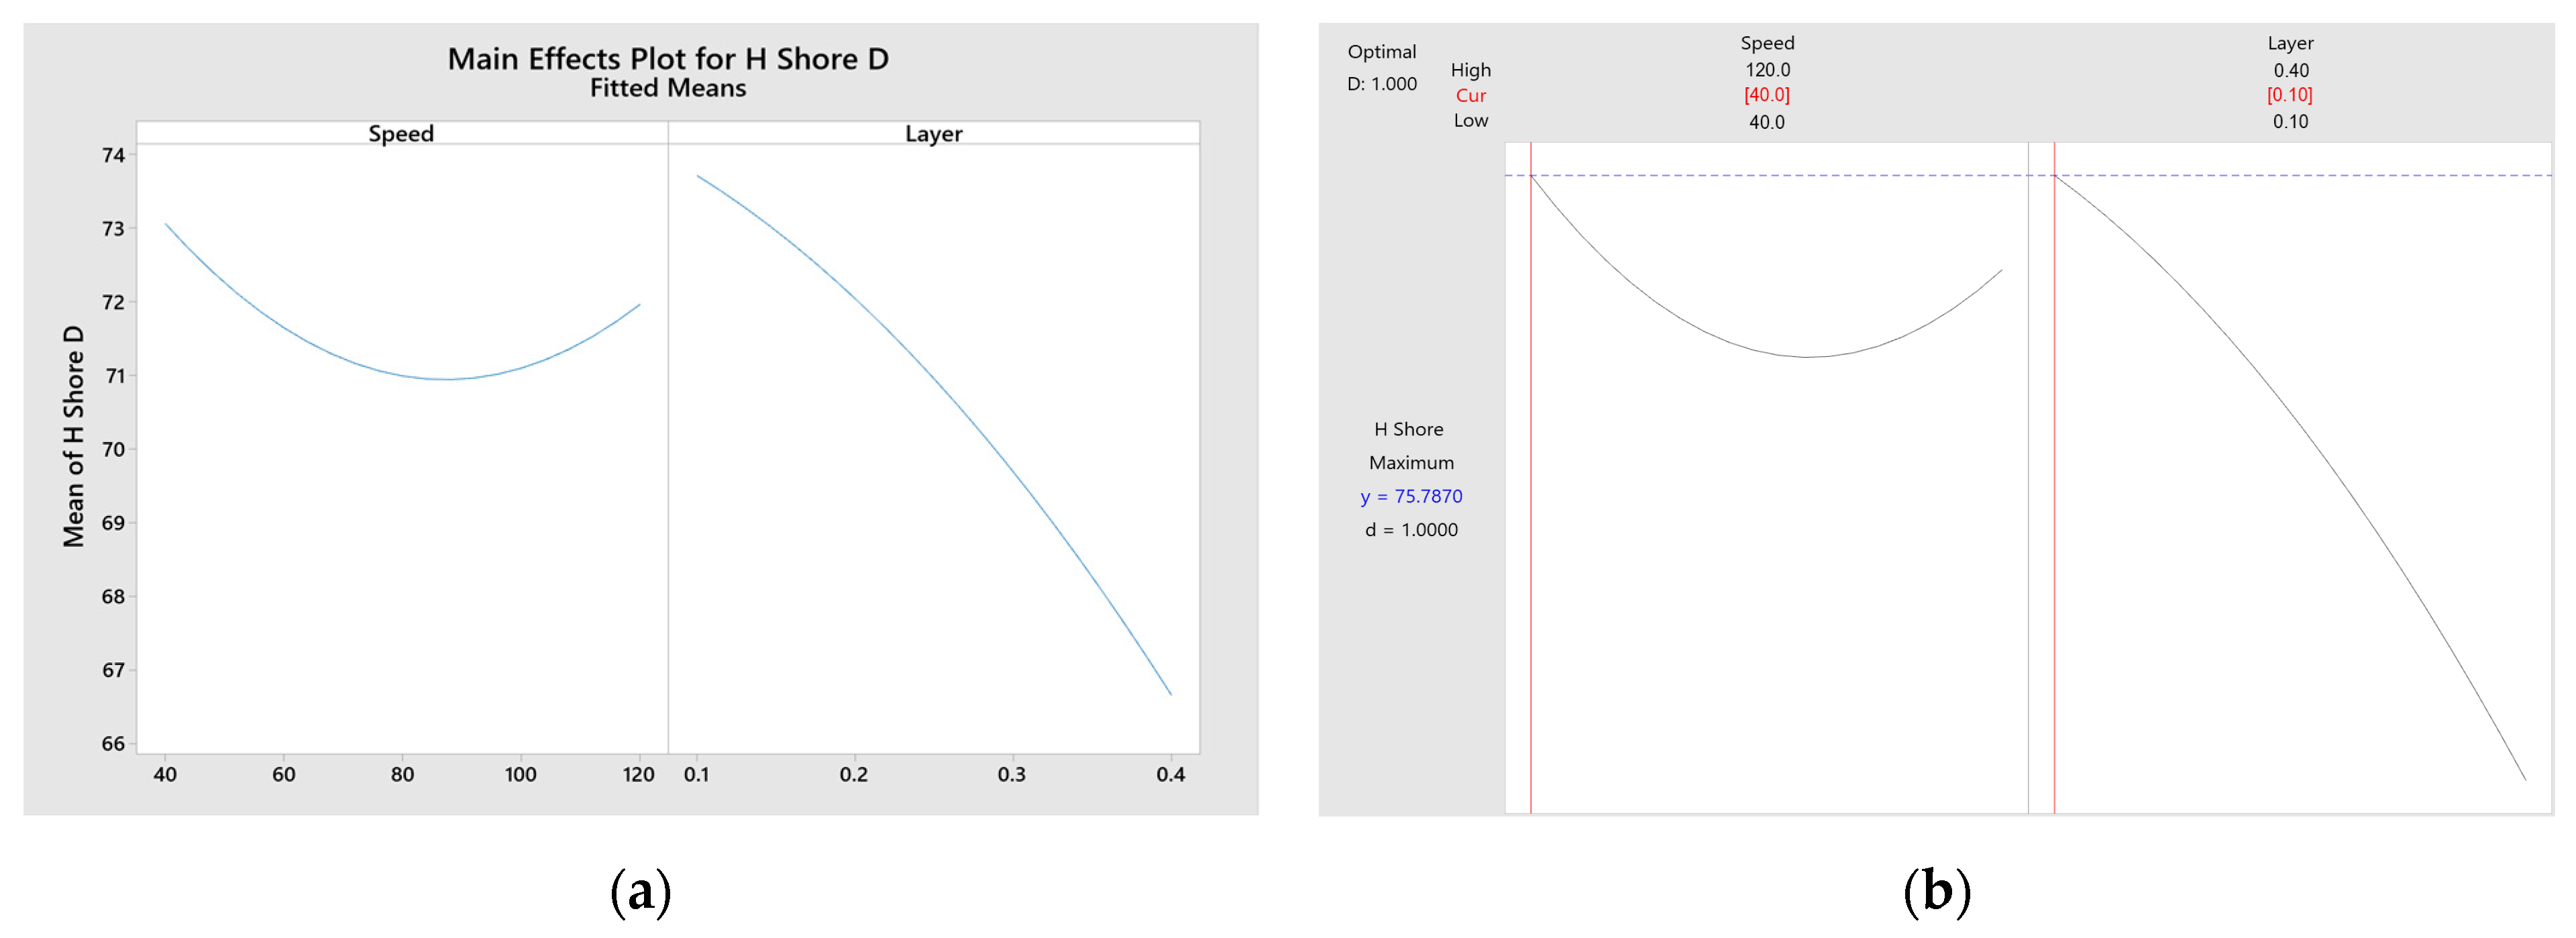Click the H Shore Maximum response label
This screenshot has width=2576, height=938.
tap(1410, 445)
